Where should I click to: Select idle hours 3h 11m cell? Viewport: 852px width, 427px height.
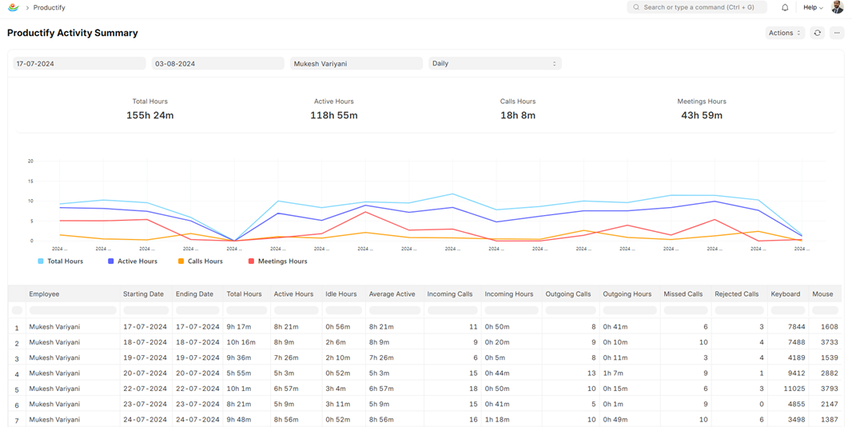pos(344,404)
